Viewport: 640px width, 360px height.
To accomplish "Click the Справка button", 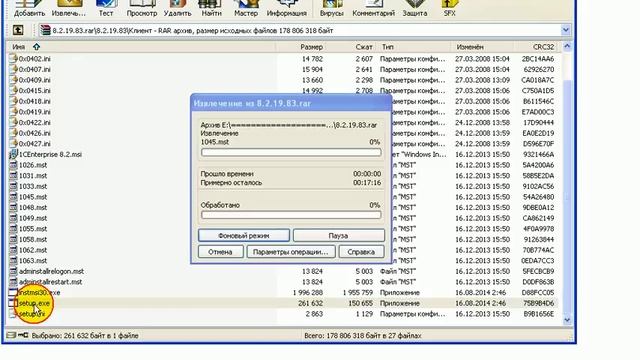I will (x=361, y=252).
